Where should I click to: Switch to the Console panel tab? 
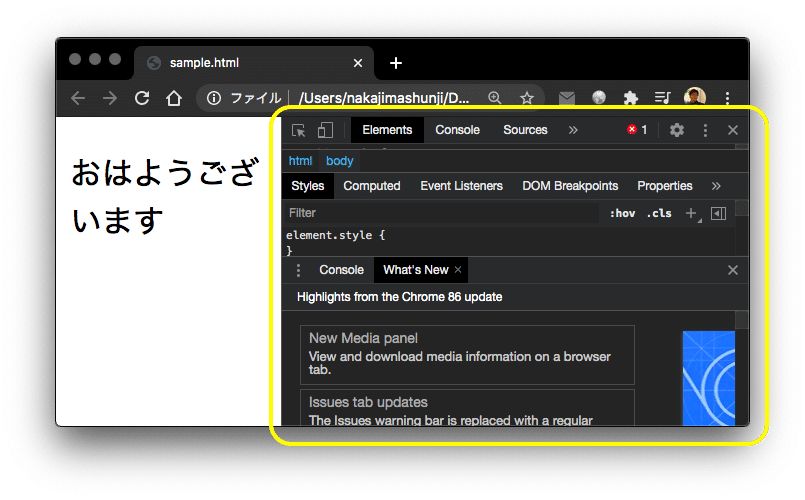[x=457, y=130]
